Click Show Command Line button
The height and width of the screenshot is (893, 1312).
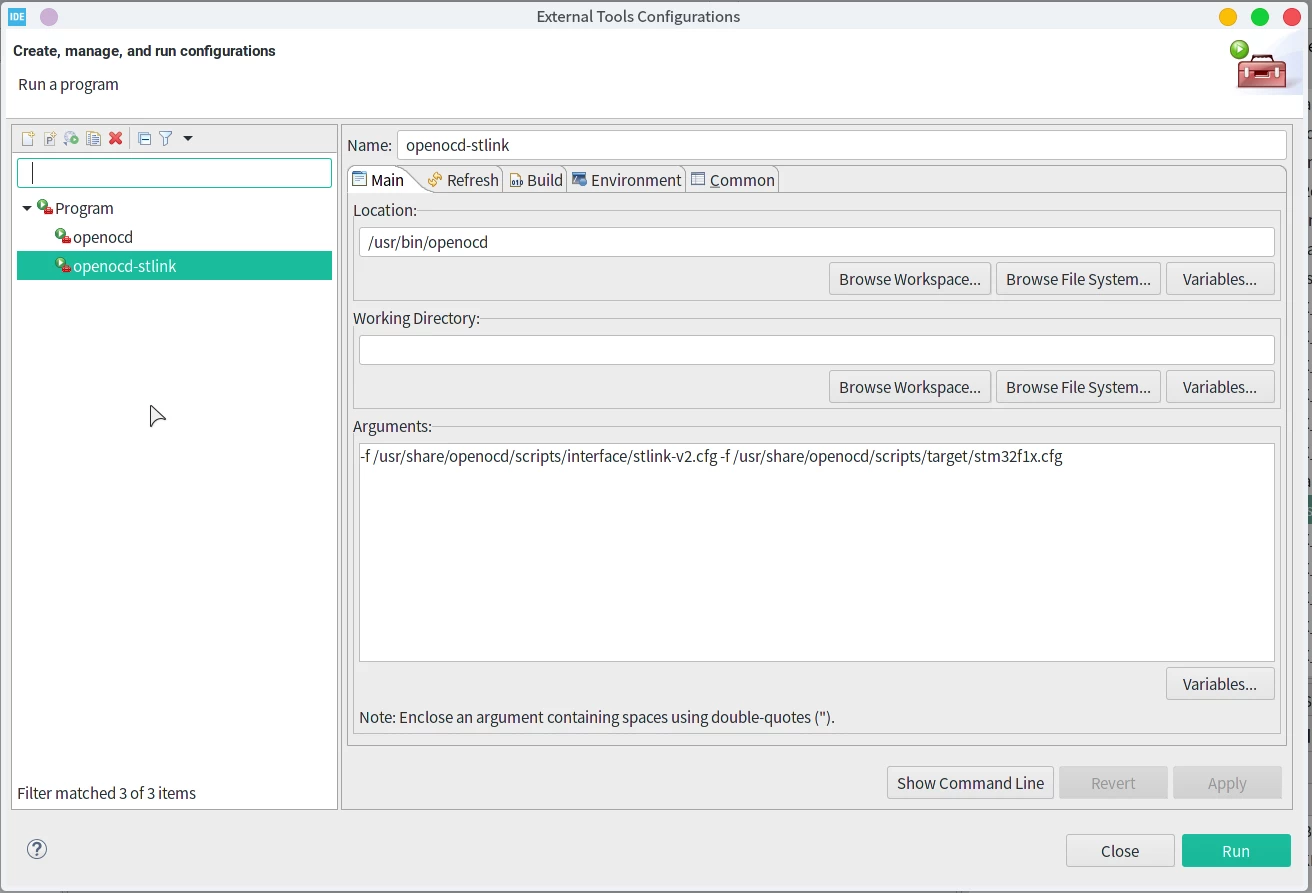coord(970,783)
